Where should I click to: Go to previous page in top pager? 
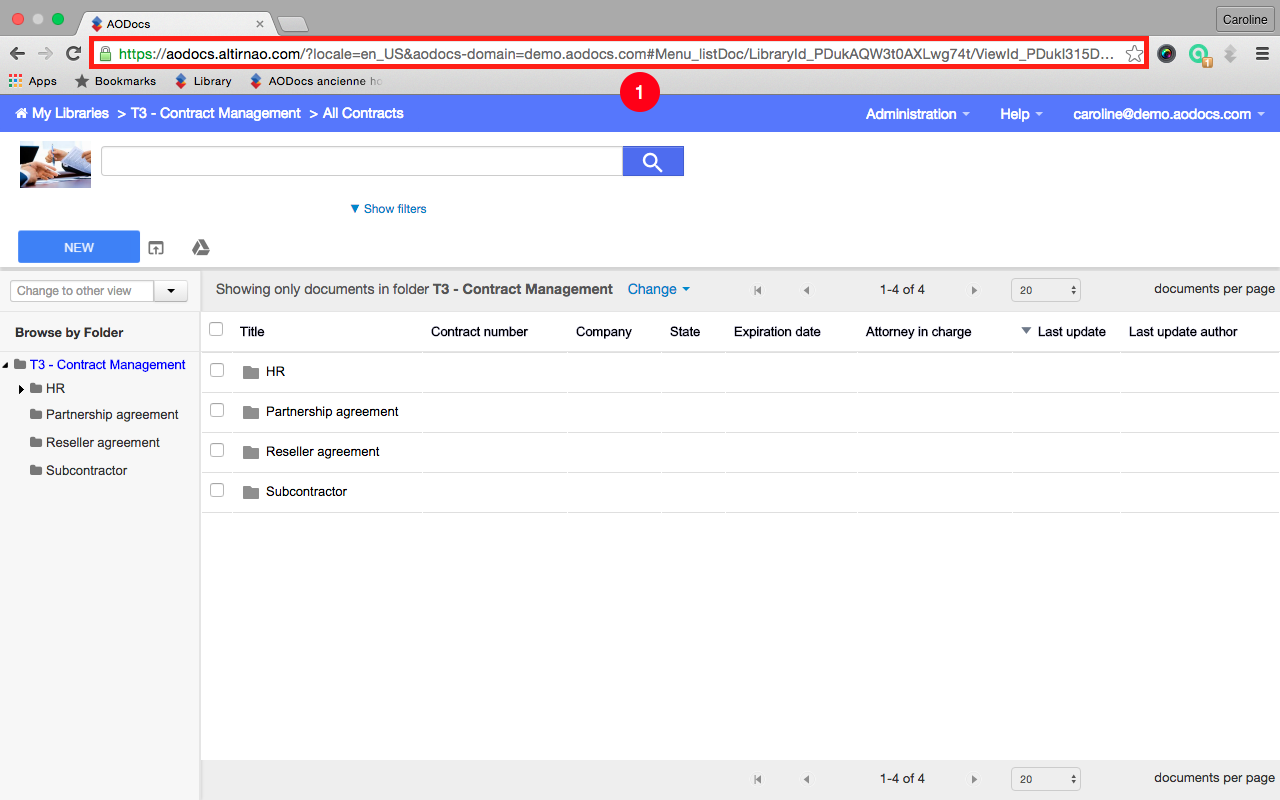click(806, 290)
